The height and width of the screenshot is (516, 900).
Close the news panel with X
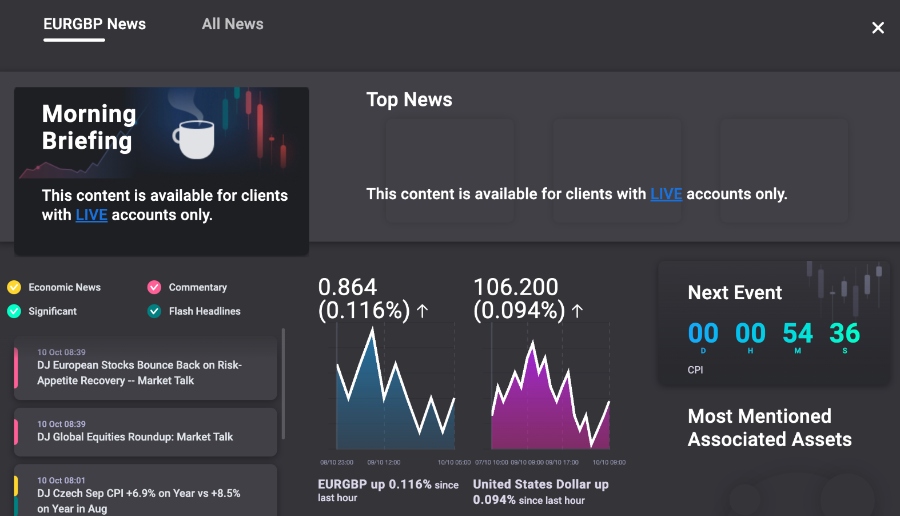[x=878, y=28]
